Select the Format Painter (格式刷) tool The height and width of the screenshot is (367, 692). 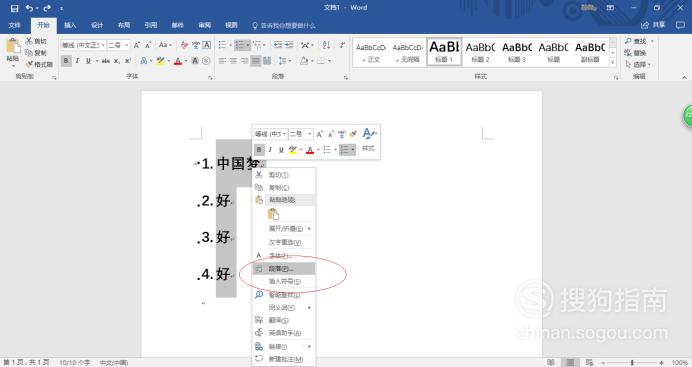[x=39, y=64]
